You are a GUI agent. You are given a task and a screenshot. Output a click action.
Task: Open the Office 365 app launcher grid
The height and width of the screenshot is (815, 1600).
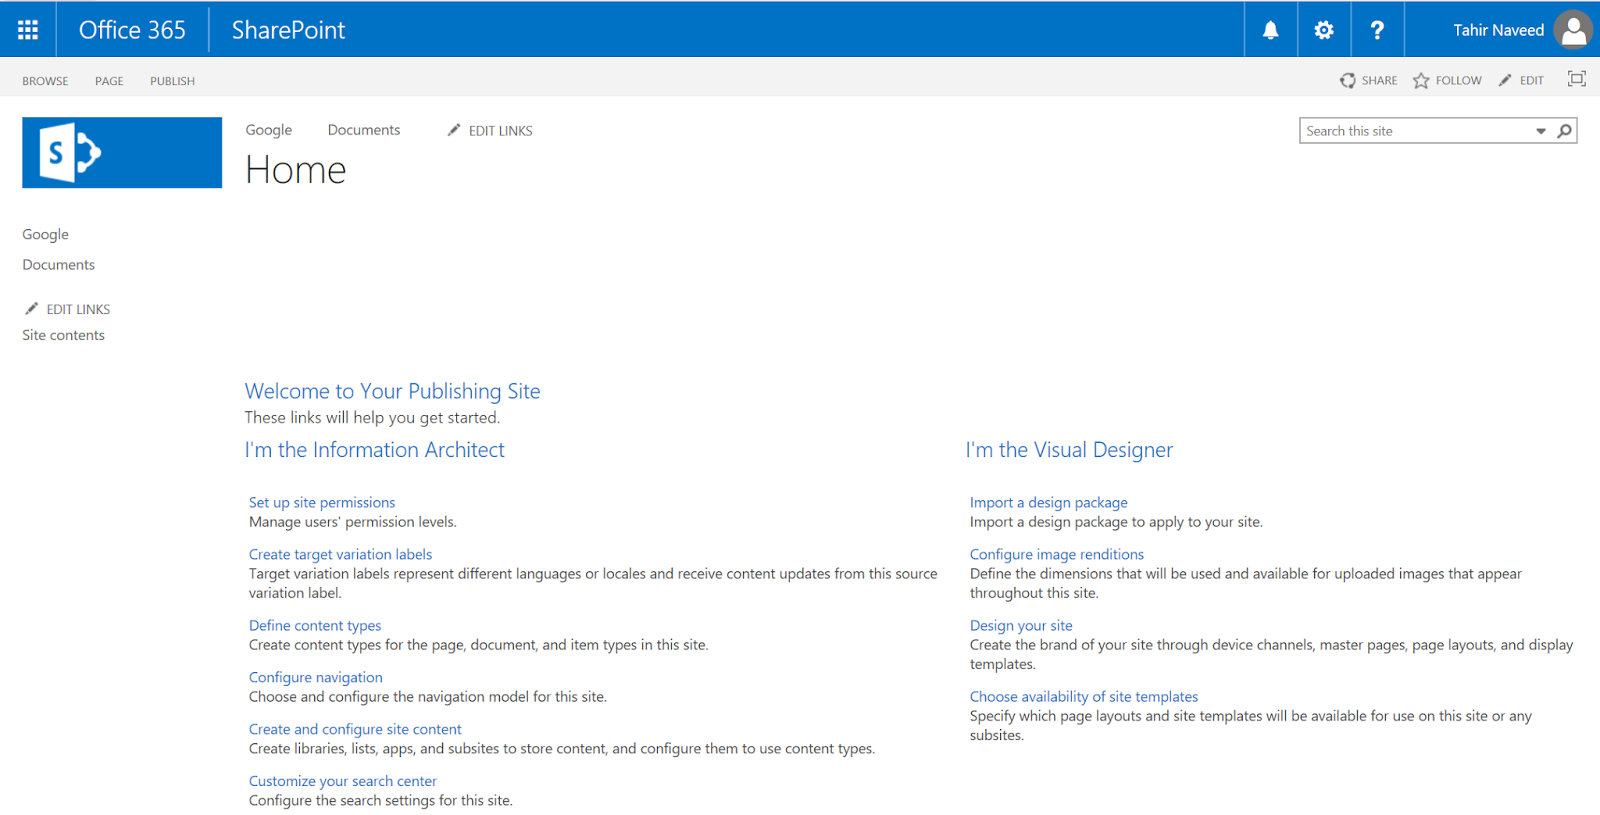pyautogui.click(x=28, y=30)
